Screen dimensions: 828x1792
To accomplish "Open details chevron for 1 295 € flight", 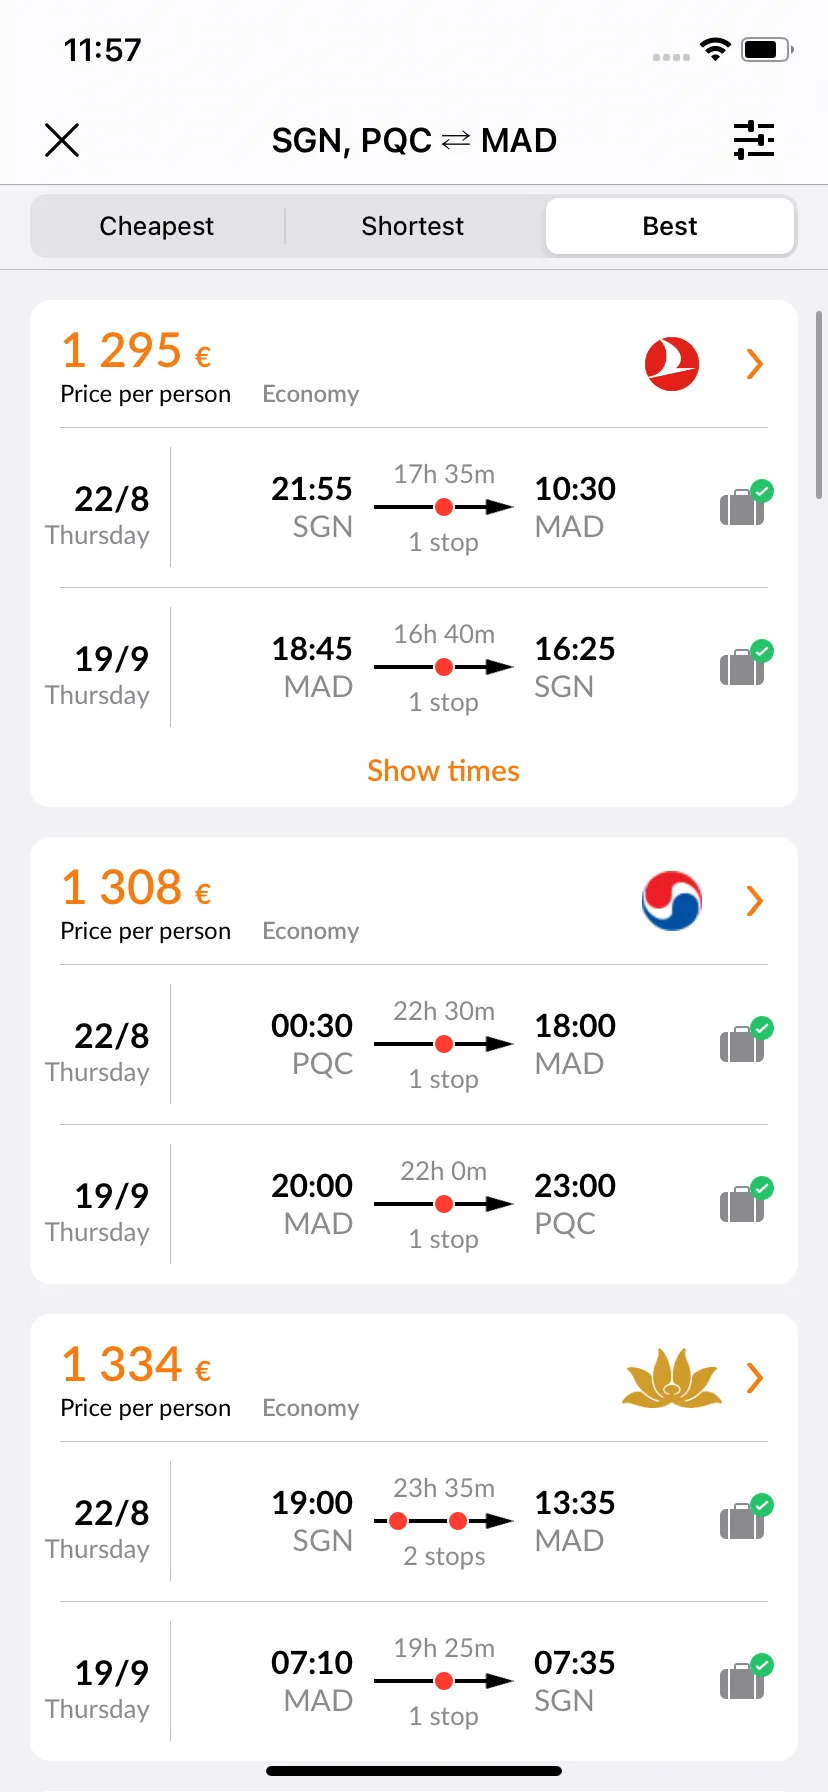I will (x=755, y=364).
